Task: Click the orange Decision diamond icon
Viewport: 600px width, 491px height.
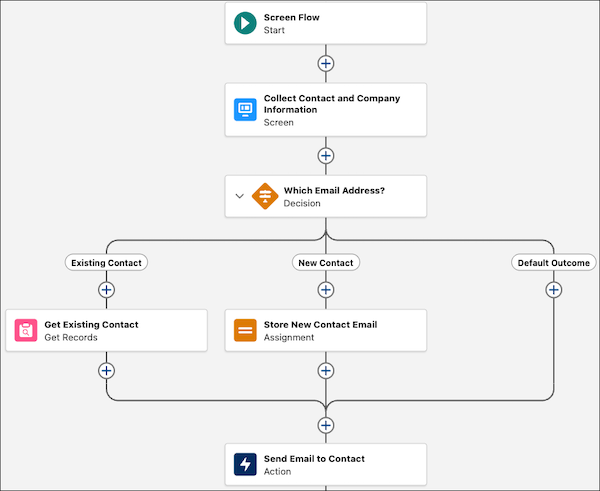Action: pos(265,196)
